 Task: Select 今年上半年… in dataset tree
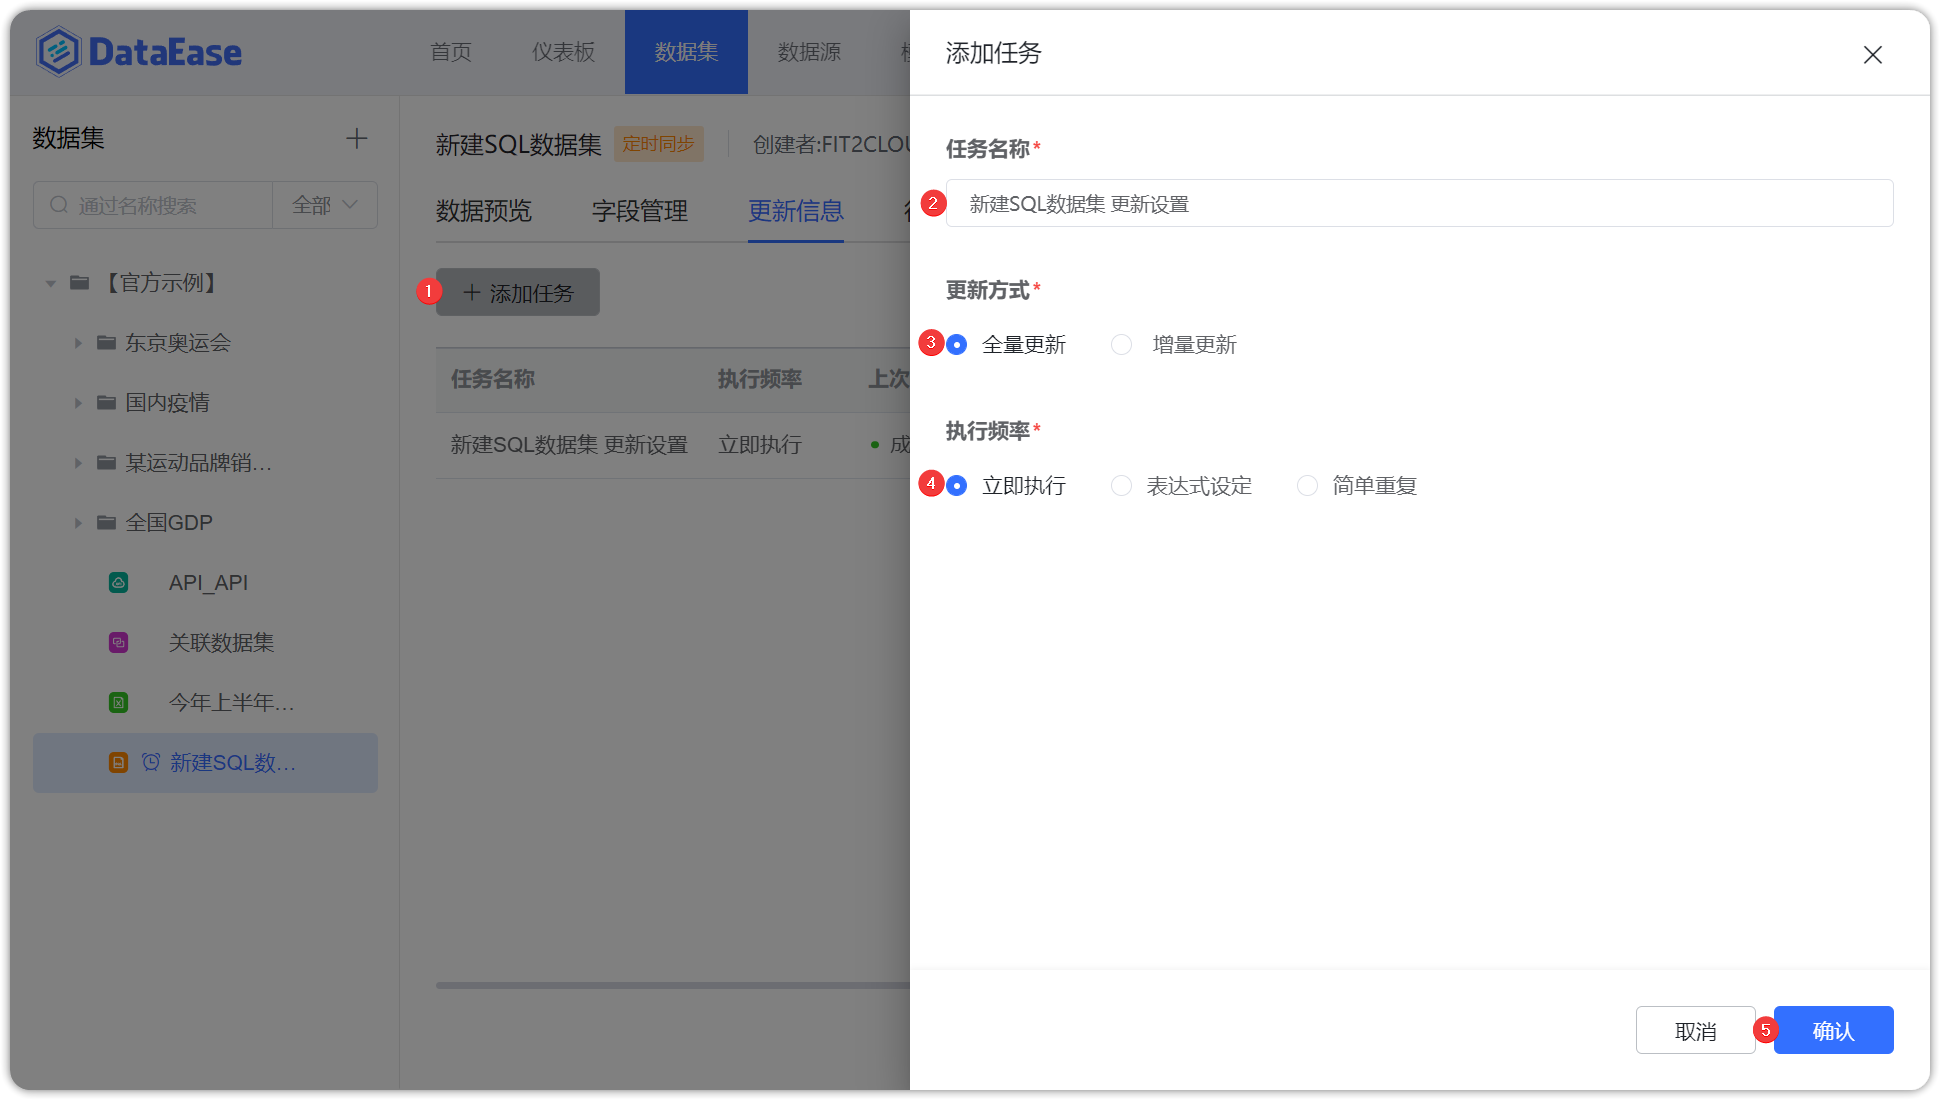[x=231, y=703]
